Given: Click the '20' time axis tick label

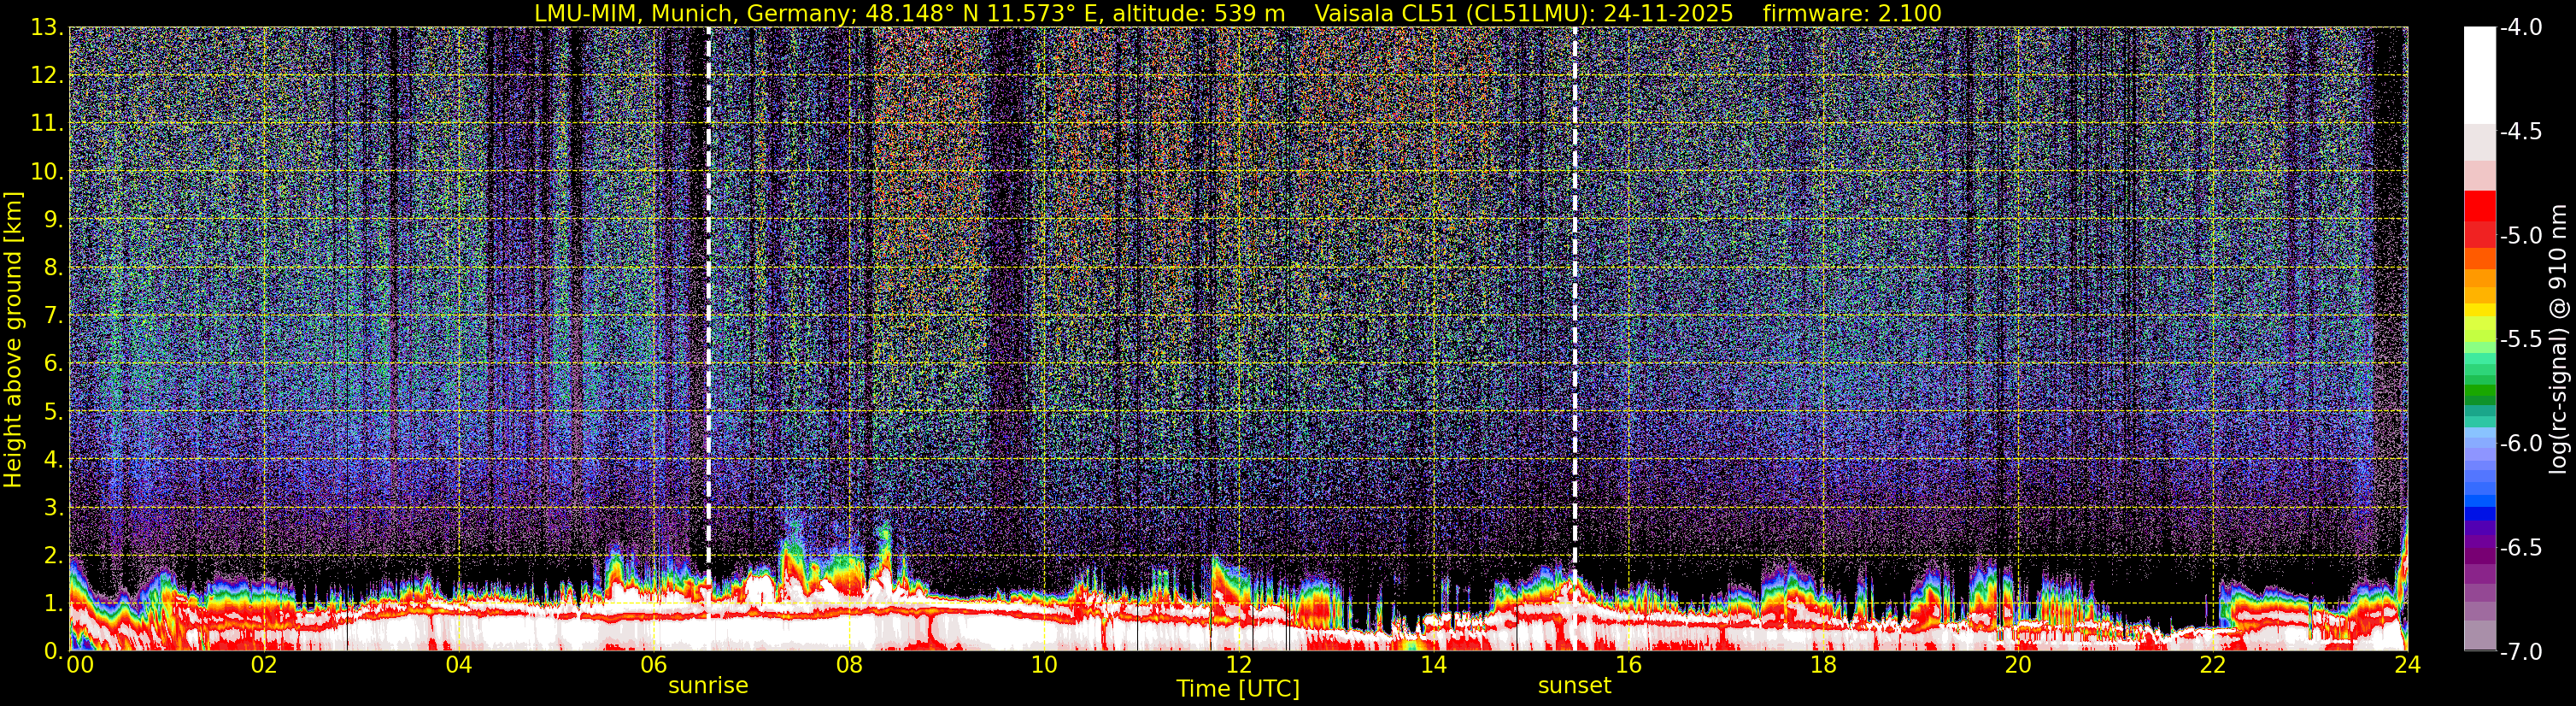Looking at the screenshot, I should point(2018,665).
